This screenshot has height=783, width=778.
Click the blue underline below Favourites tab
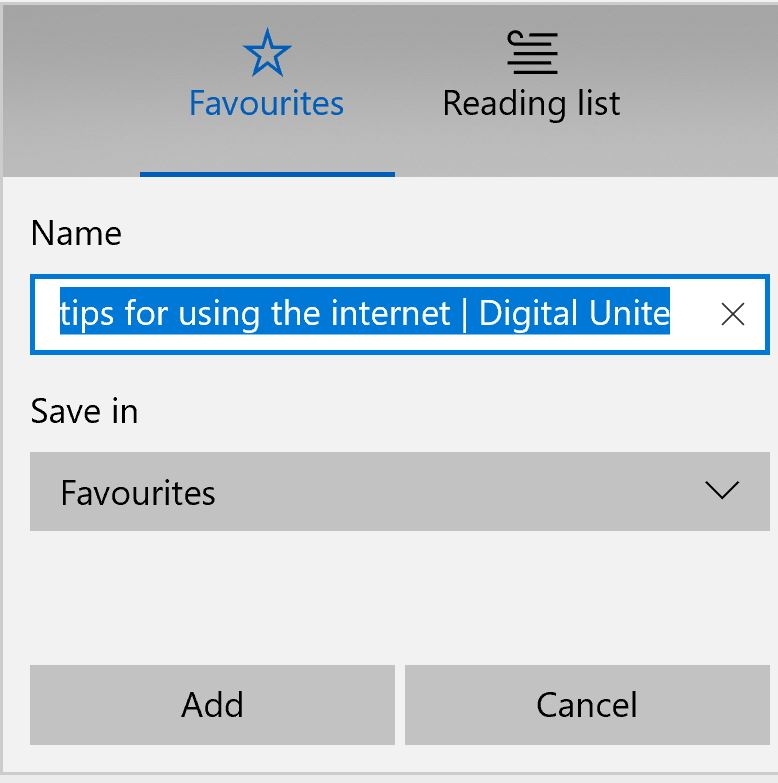click(267, 174)
